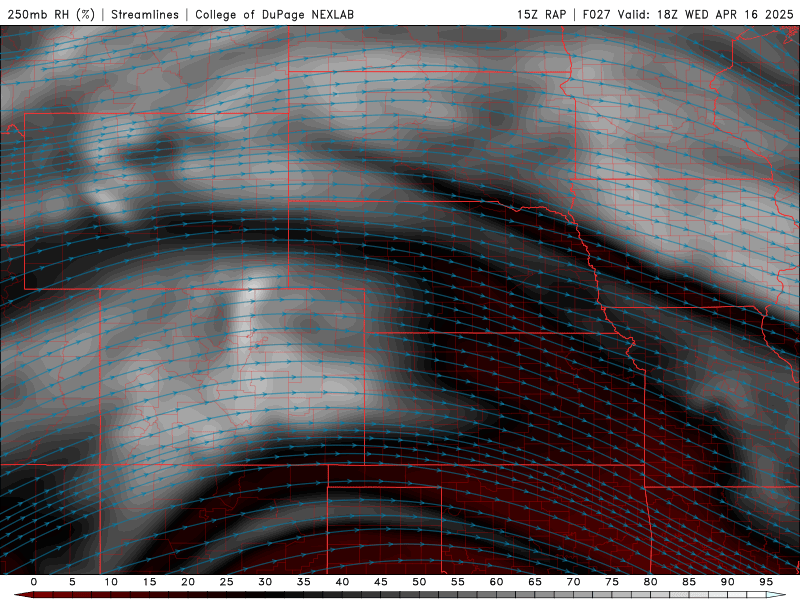Image resolution: width=800 pixels, height=600 pixels.
Task: Click the 30 value on the color scale
Action: 265,582
